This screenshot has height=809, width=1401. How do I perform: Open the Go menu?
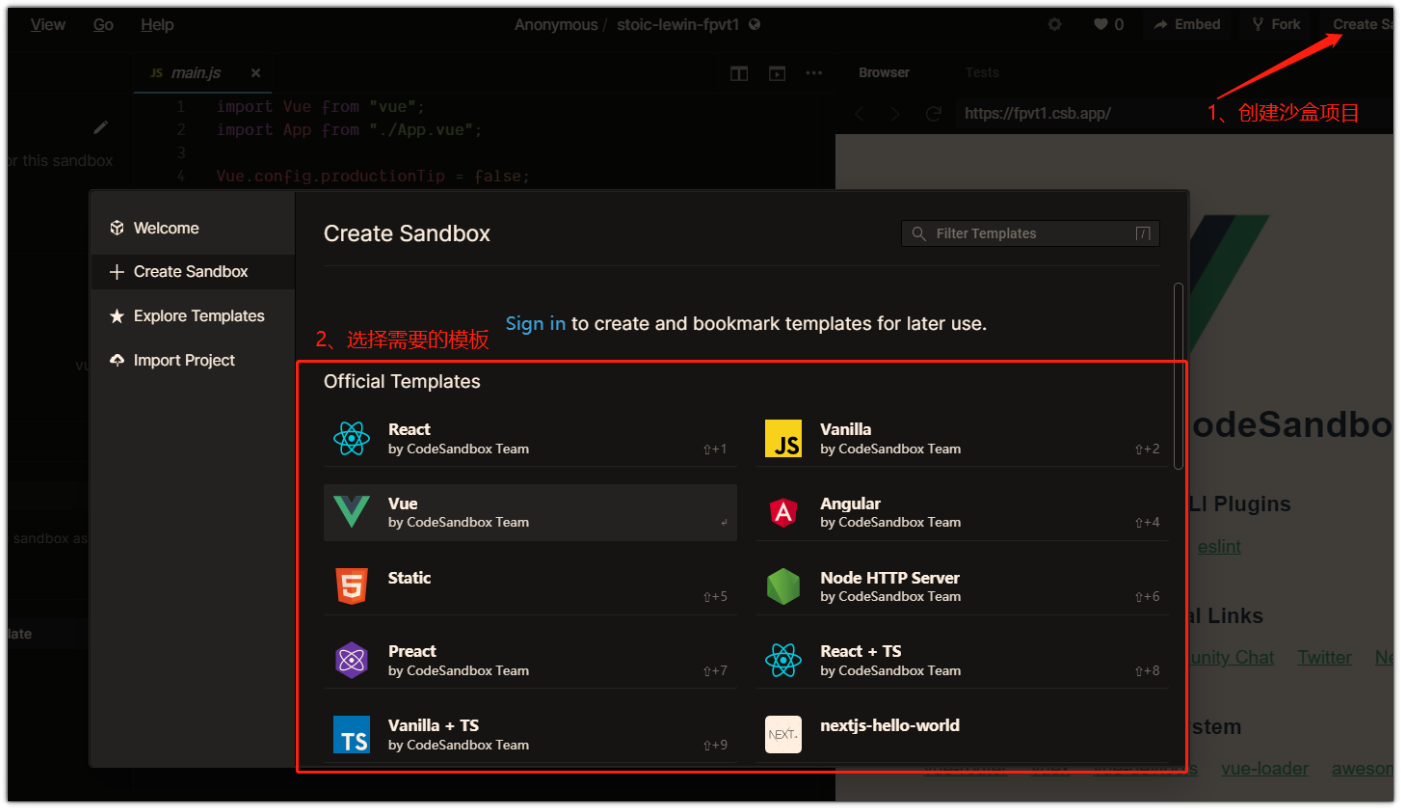[x=103, y=24]
